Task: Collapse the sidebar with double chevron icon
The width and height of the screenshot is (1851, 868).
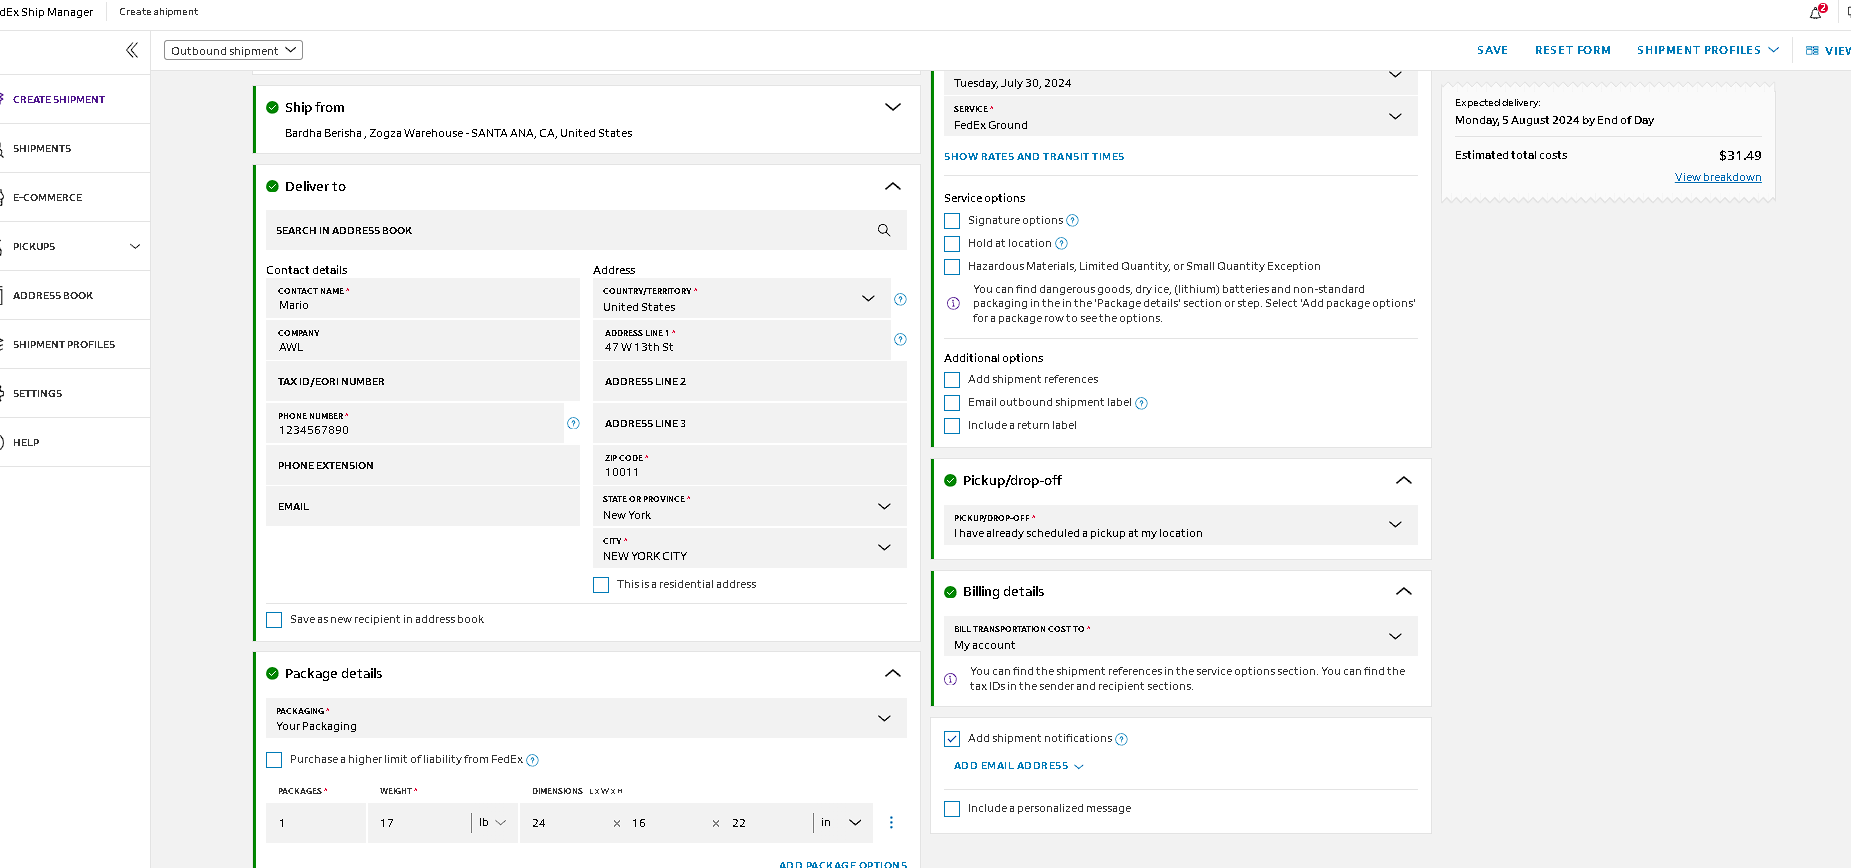Action: coord(132,50)
